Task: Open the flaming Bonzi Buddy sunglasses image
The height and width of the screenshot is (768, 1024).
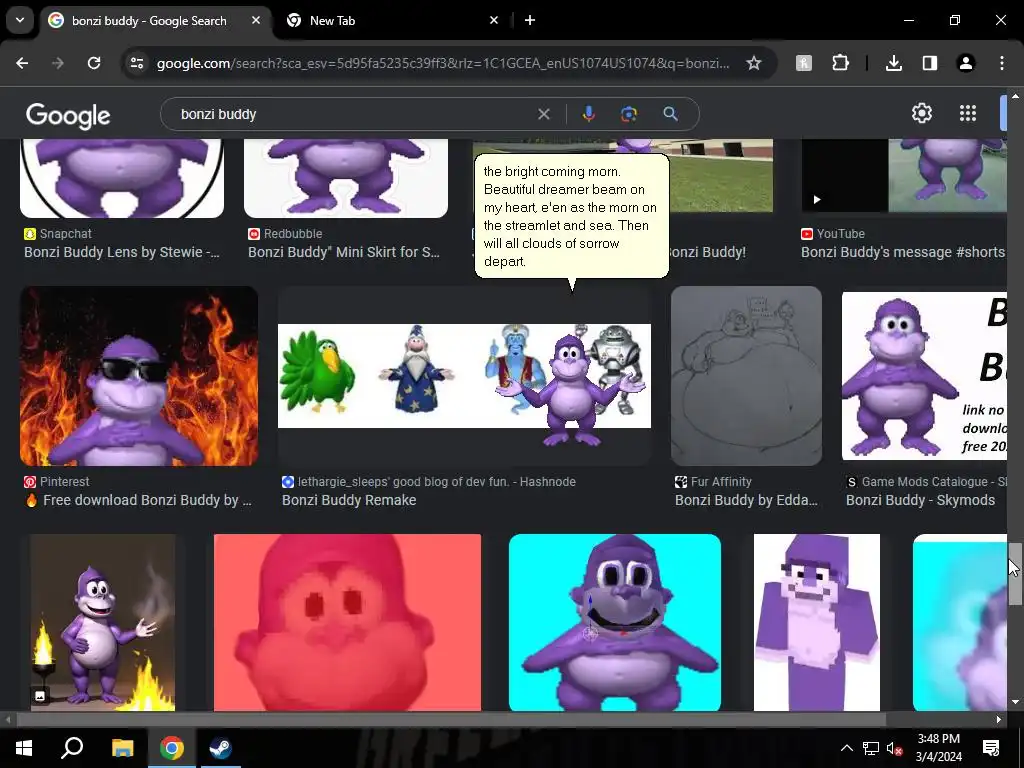Action: tap(139, 376)
